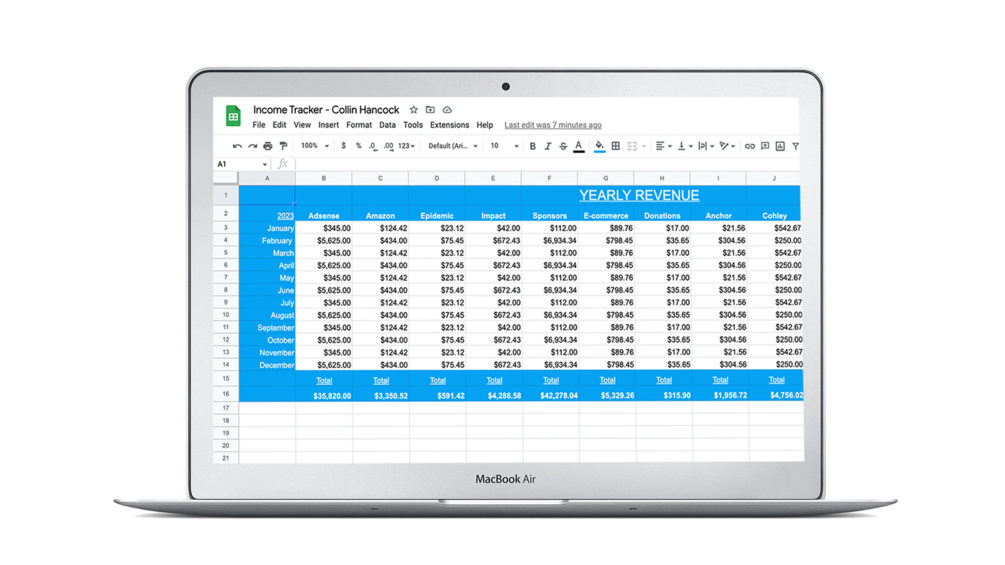The height and width of the screenshot is (565, 1005).
Task: Open more number formats 123 dropdown
Action: [x=406, y=146]
